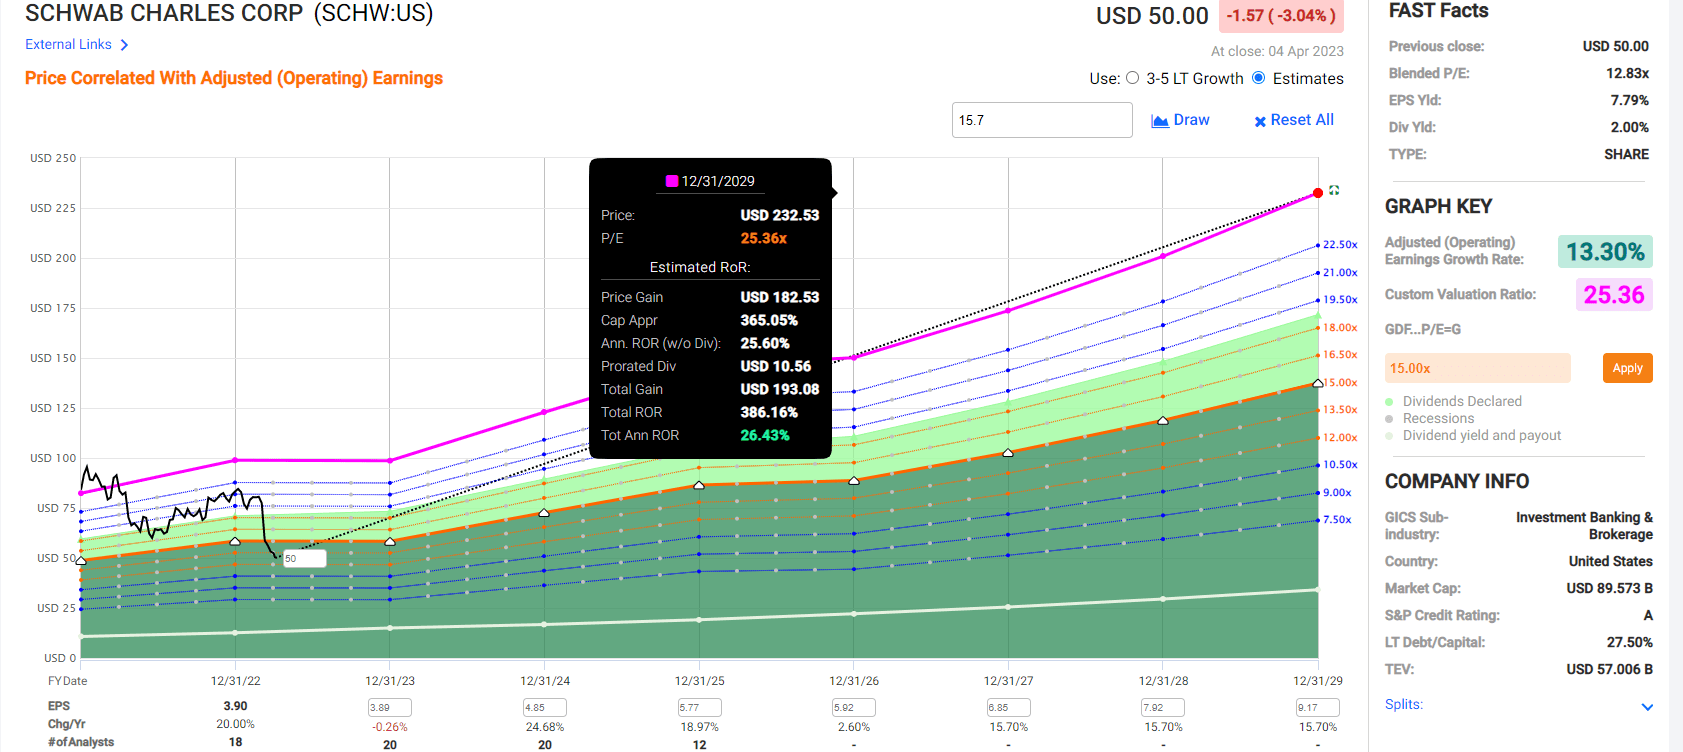Click the Reset All x icon
The height and width of the screenshot is (752, 1683).
pos(1260,121)
